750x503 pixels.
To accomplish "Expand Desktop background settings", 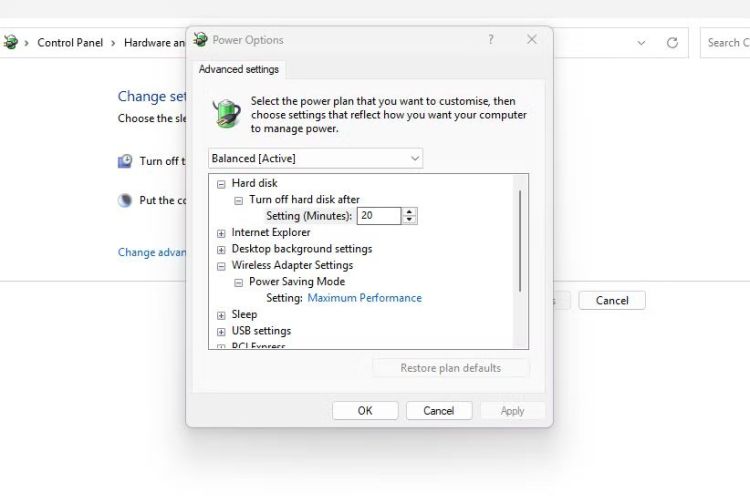I will pyautogui.click(x=221, y=249).
